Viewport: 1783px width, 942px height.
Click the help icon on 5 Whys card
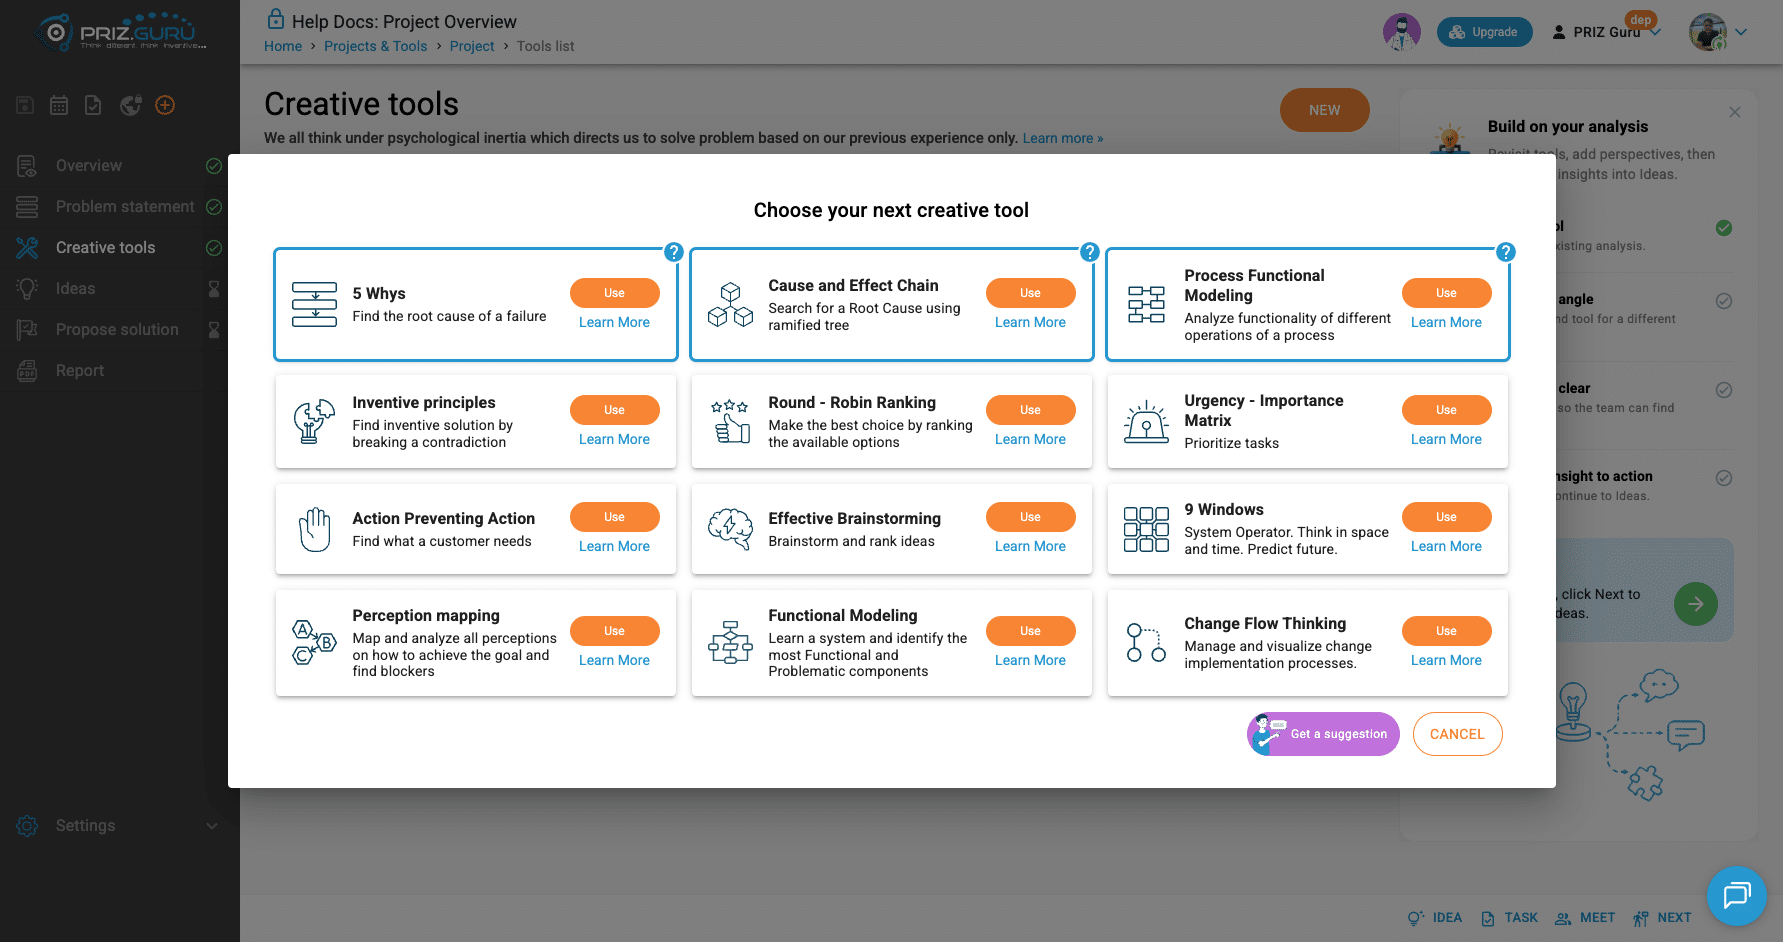click(x=674, y=252)
